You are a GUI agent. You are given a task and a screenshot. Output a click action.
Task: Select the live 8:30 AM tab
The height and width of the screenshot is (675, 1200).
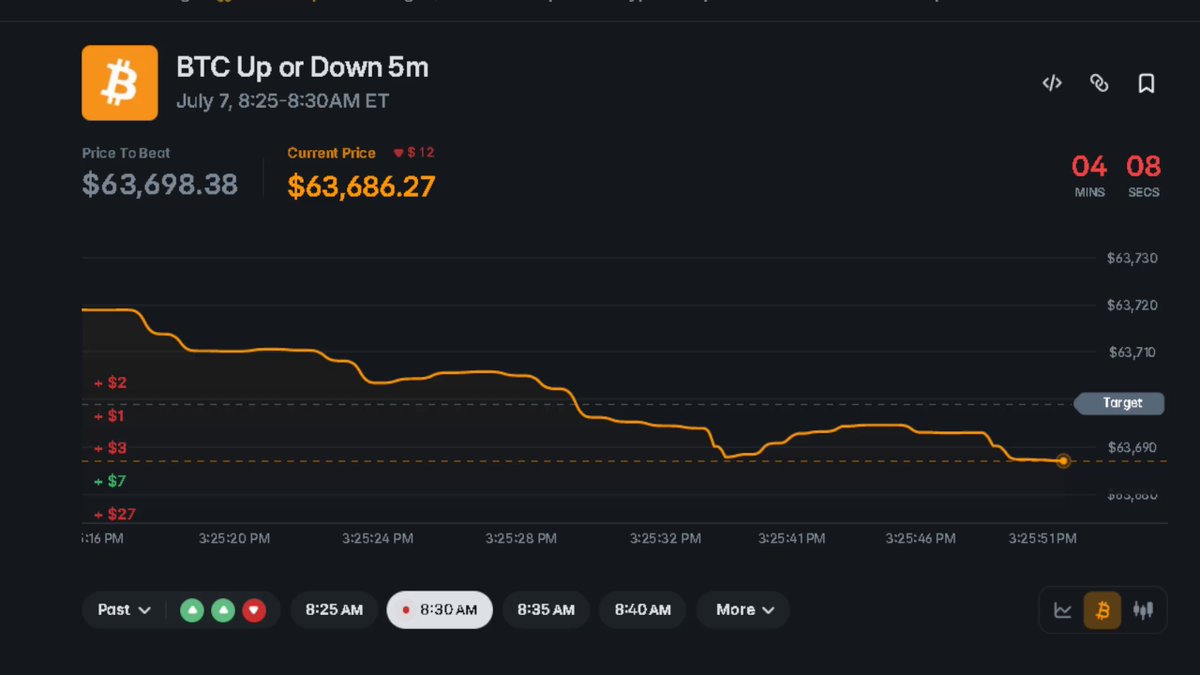pyautogui.click(x=440, y=610)
